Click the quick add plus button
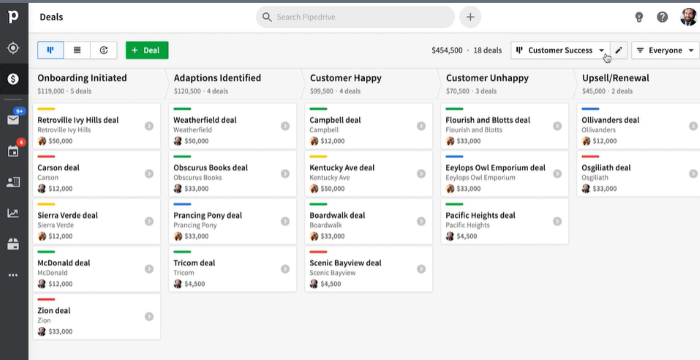The image size is (700, 360). click(470, 17)
